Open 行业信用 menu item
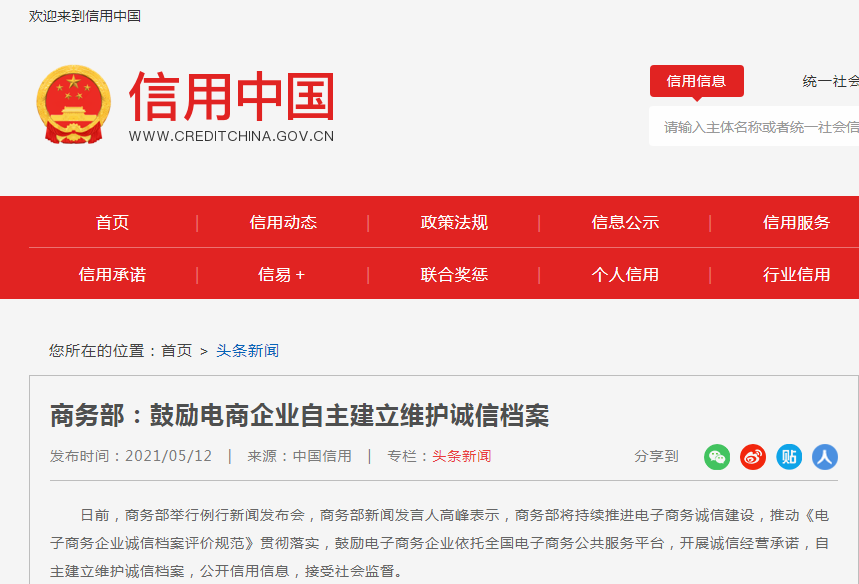Screen dimensions: 859x584 [797, 274]
